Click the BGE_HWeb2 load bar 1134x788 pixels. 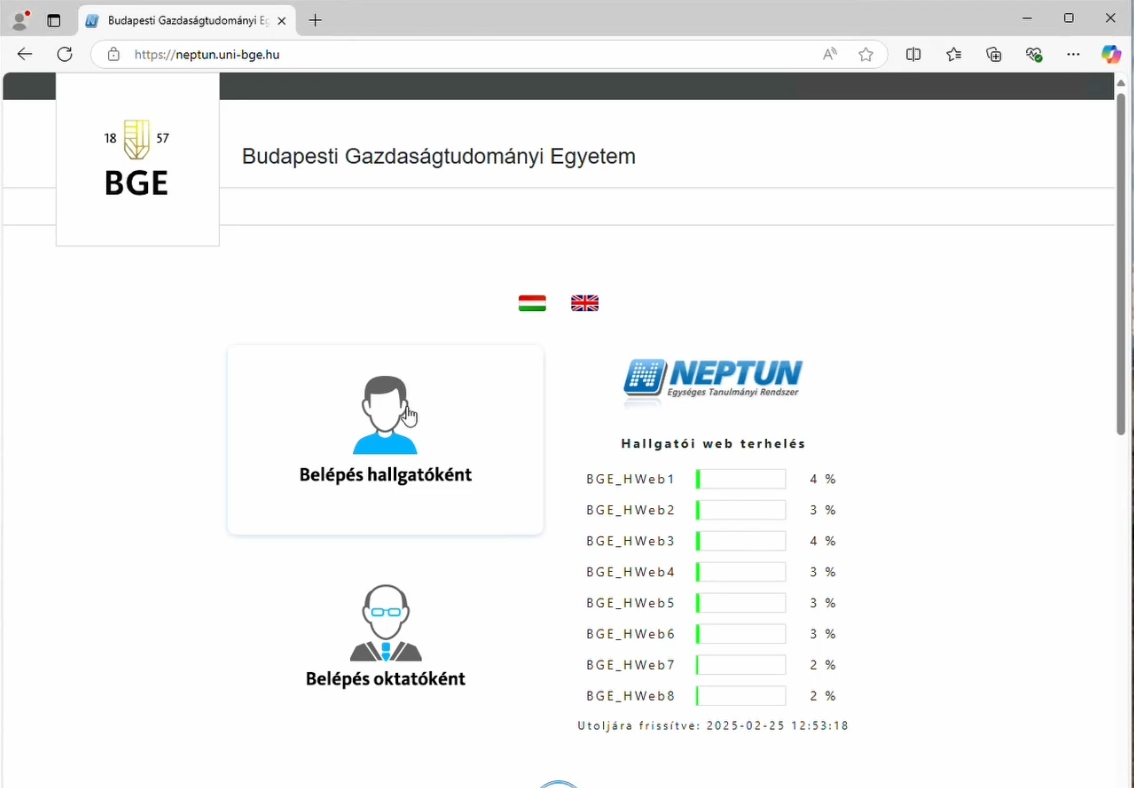pos(741,510)
